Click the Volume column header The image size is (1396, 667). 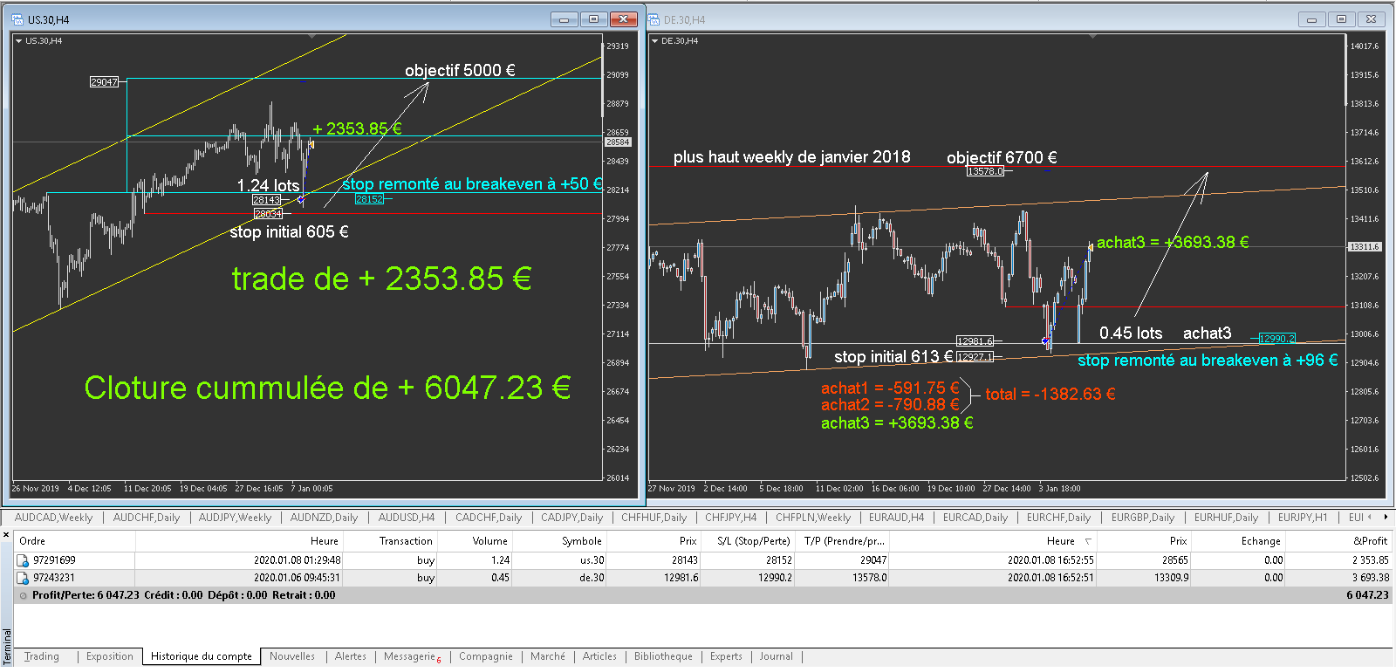point(490,540)
